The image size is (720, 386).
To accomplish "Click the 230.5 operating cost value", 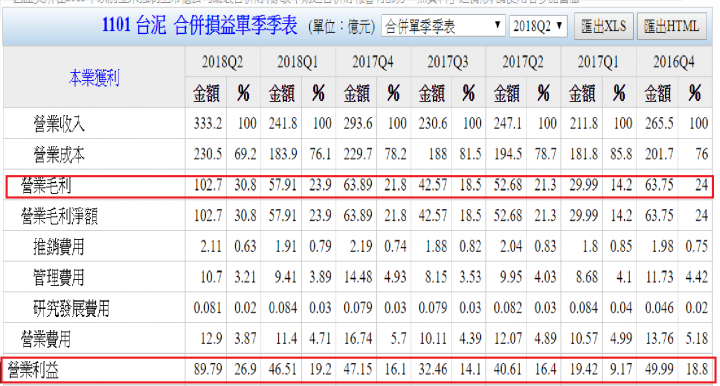I will [208, 154].
